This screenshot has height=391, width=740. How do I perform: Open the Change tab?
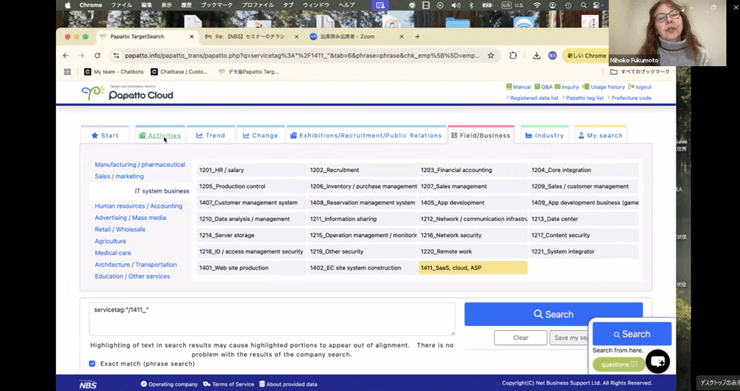(261, 136)
